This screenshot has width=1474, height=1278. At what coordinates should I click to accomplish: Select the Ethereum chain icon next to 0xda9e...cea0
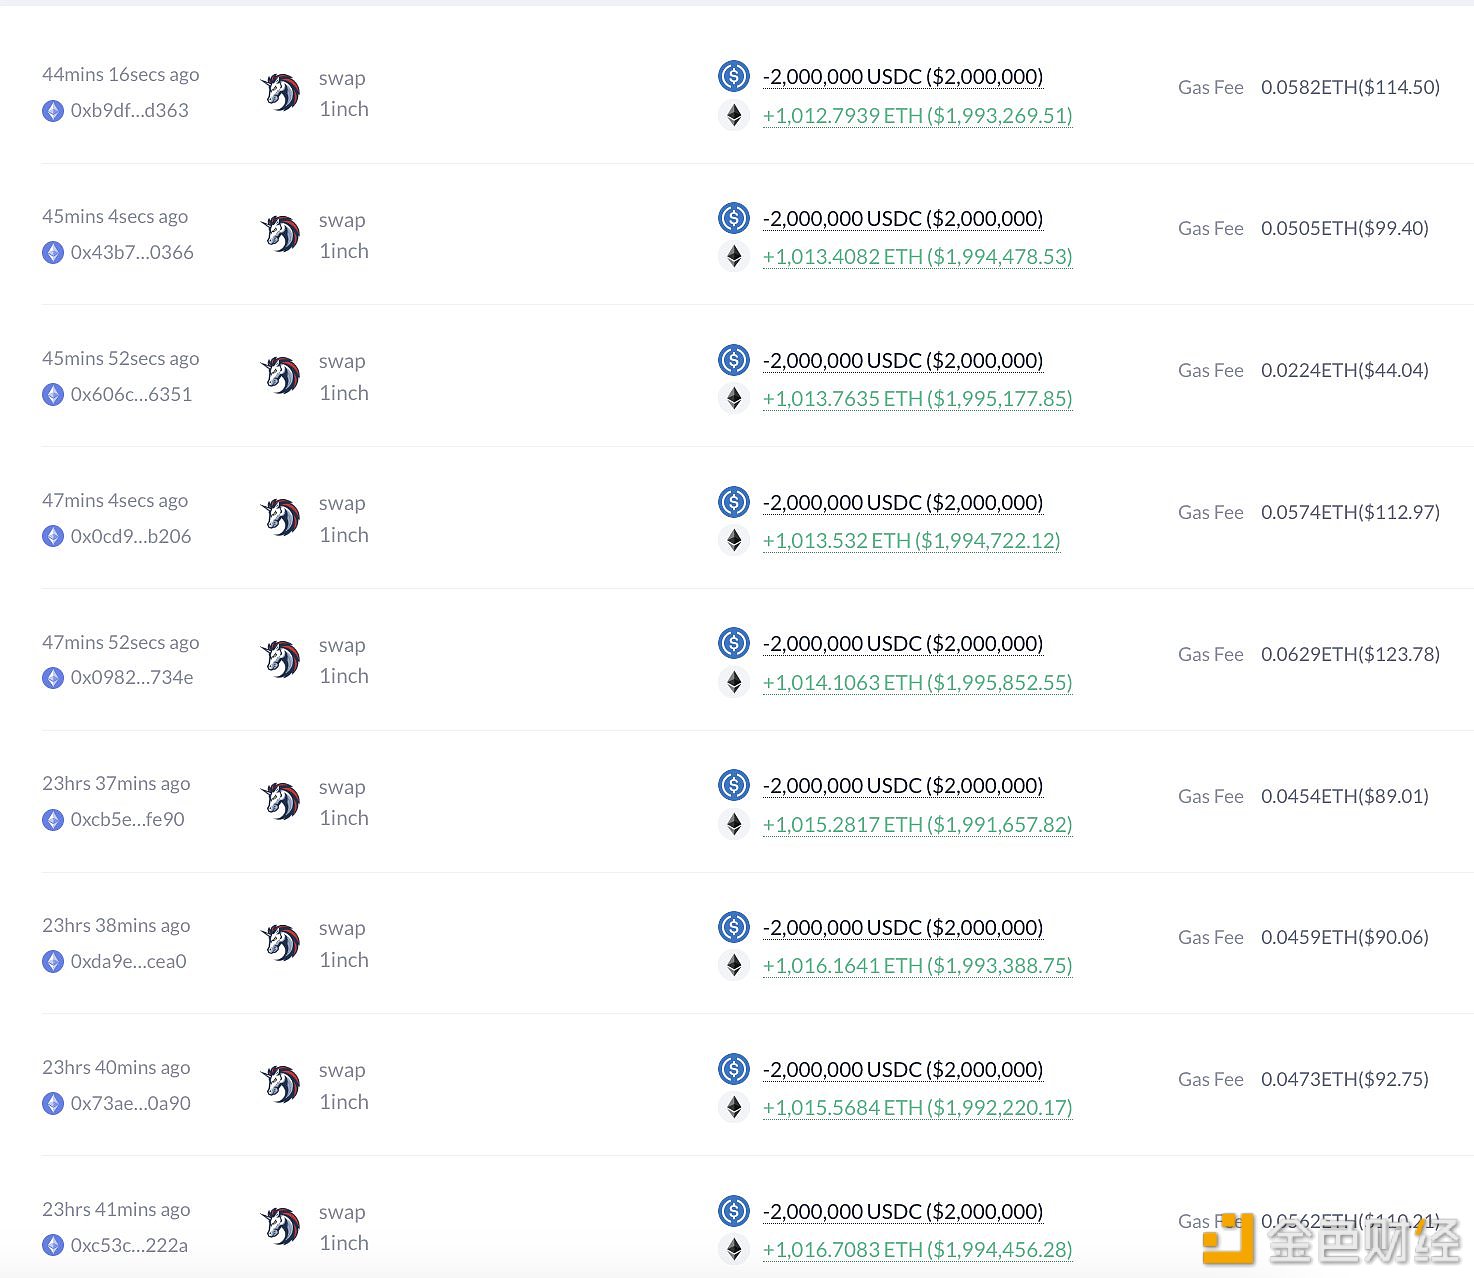tap(53, 962)
